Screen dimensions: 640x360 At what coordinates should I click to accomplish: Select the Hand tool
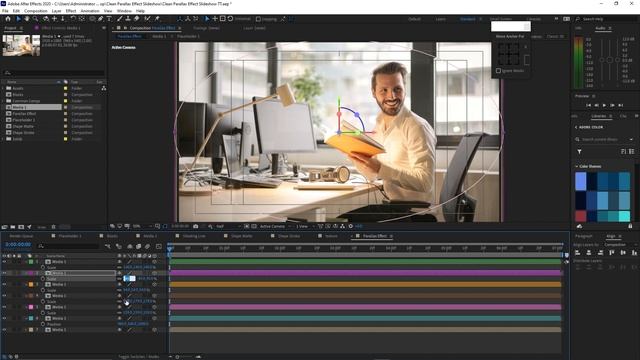point(27,19)
